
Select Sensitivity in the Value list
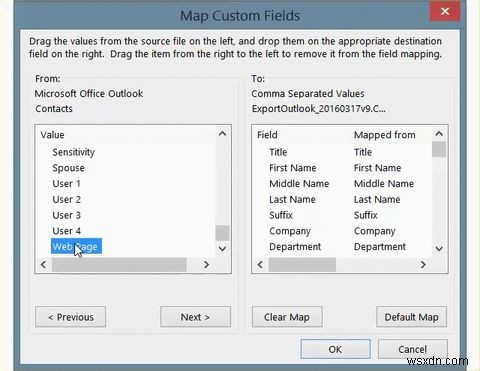[74, 152]
